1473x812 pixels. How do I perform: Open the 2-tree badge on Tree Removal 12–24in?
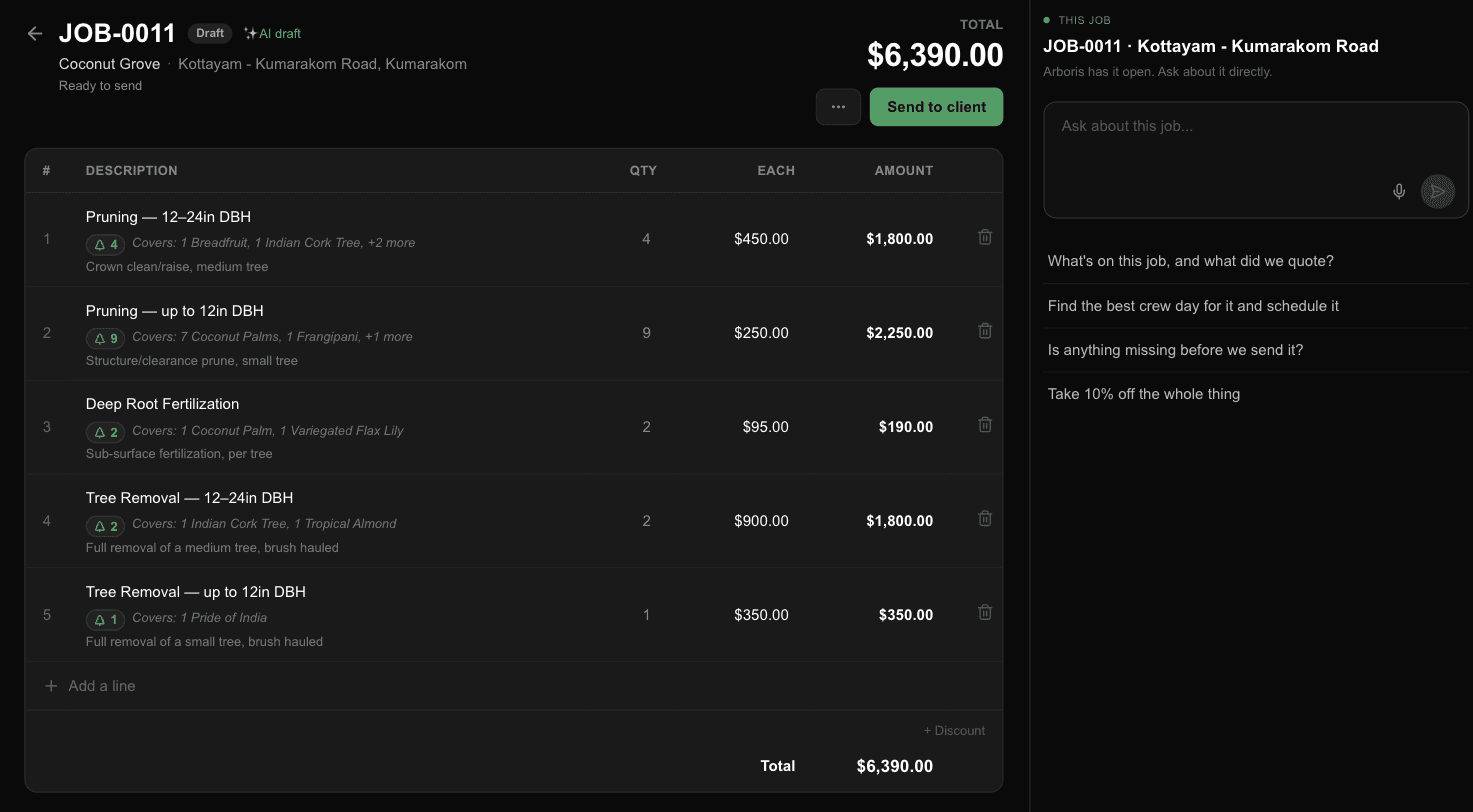[105, 525]
